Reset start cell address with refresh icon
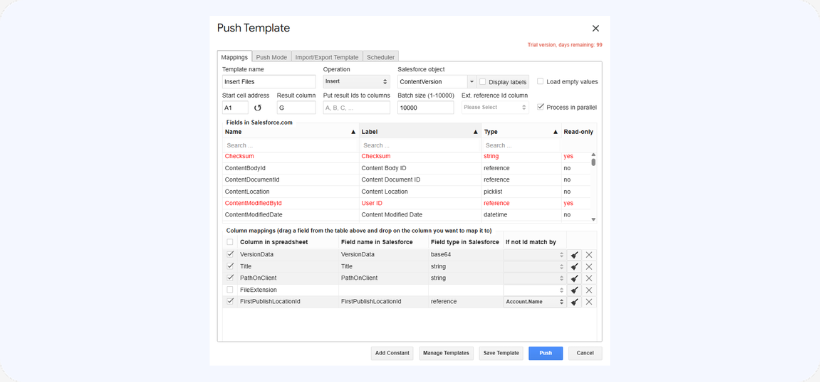Image resolution: width=820 pixels, height=382 pixels. tap(257, 108)
